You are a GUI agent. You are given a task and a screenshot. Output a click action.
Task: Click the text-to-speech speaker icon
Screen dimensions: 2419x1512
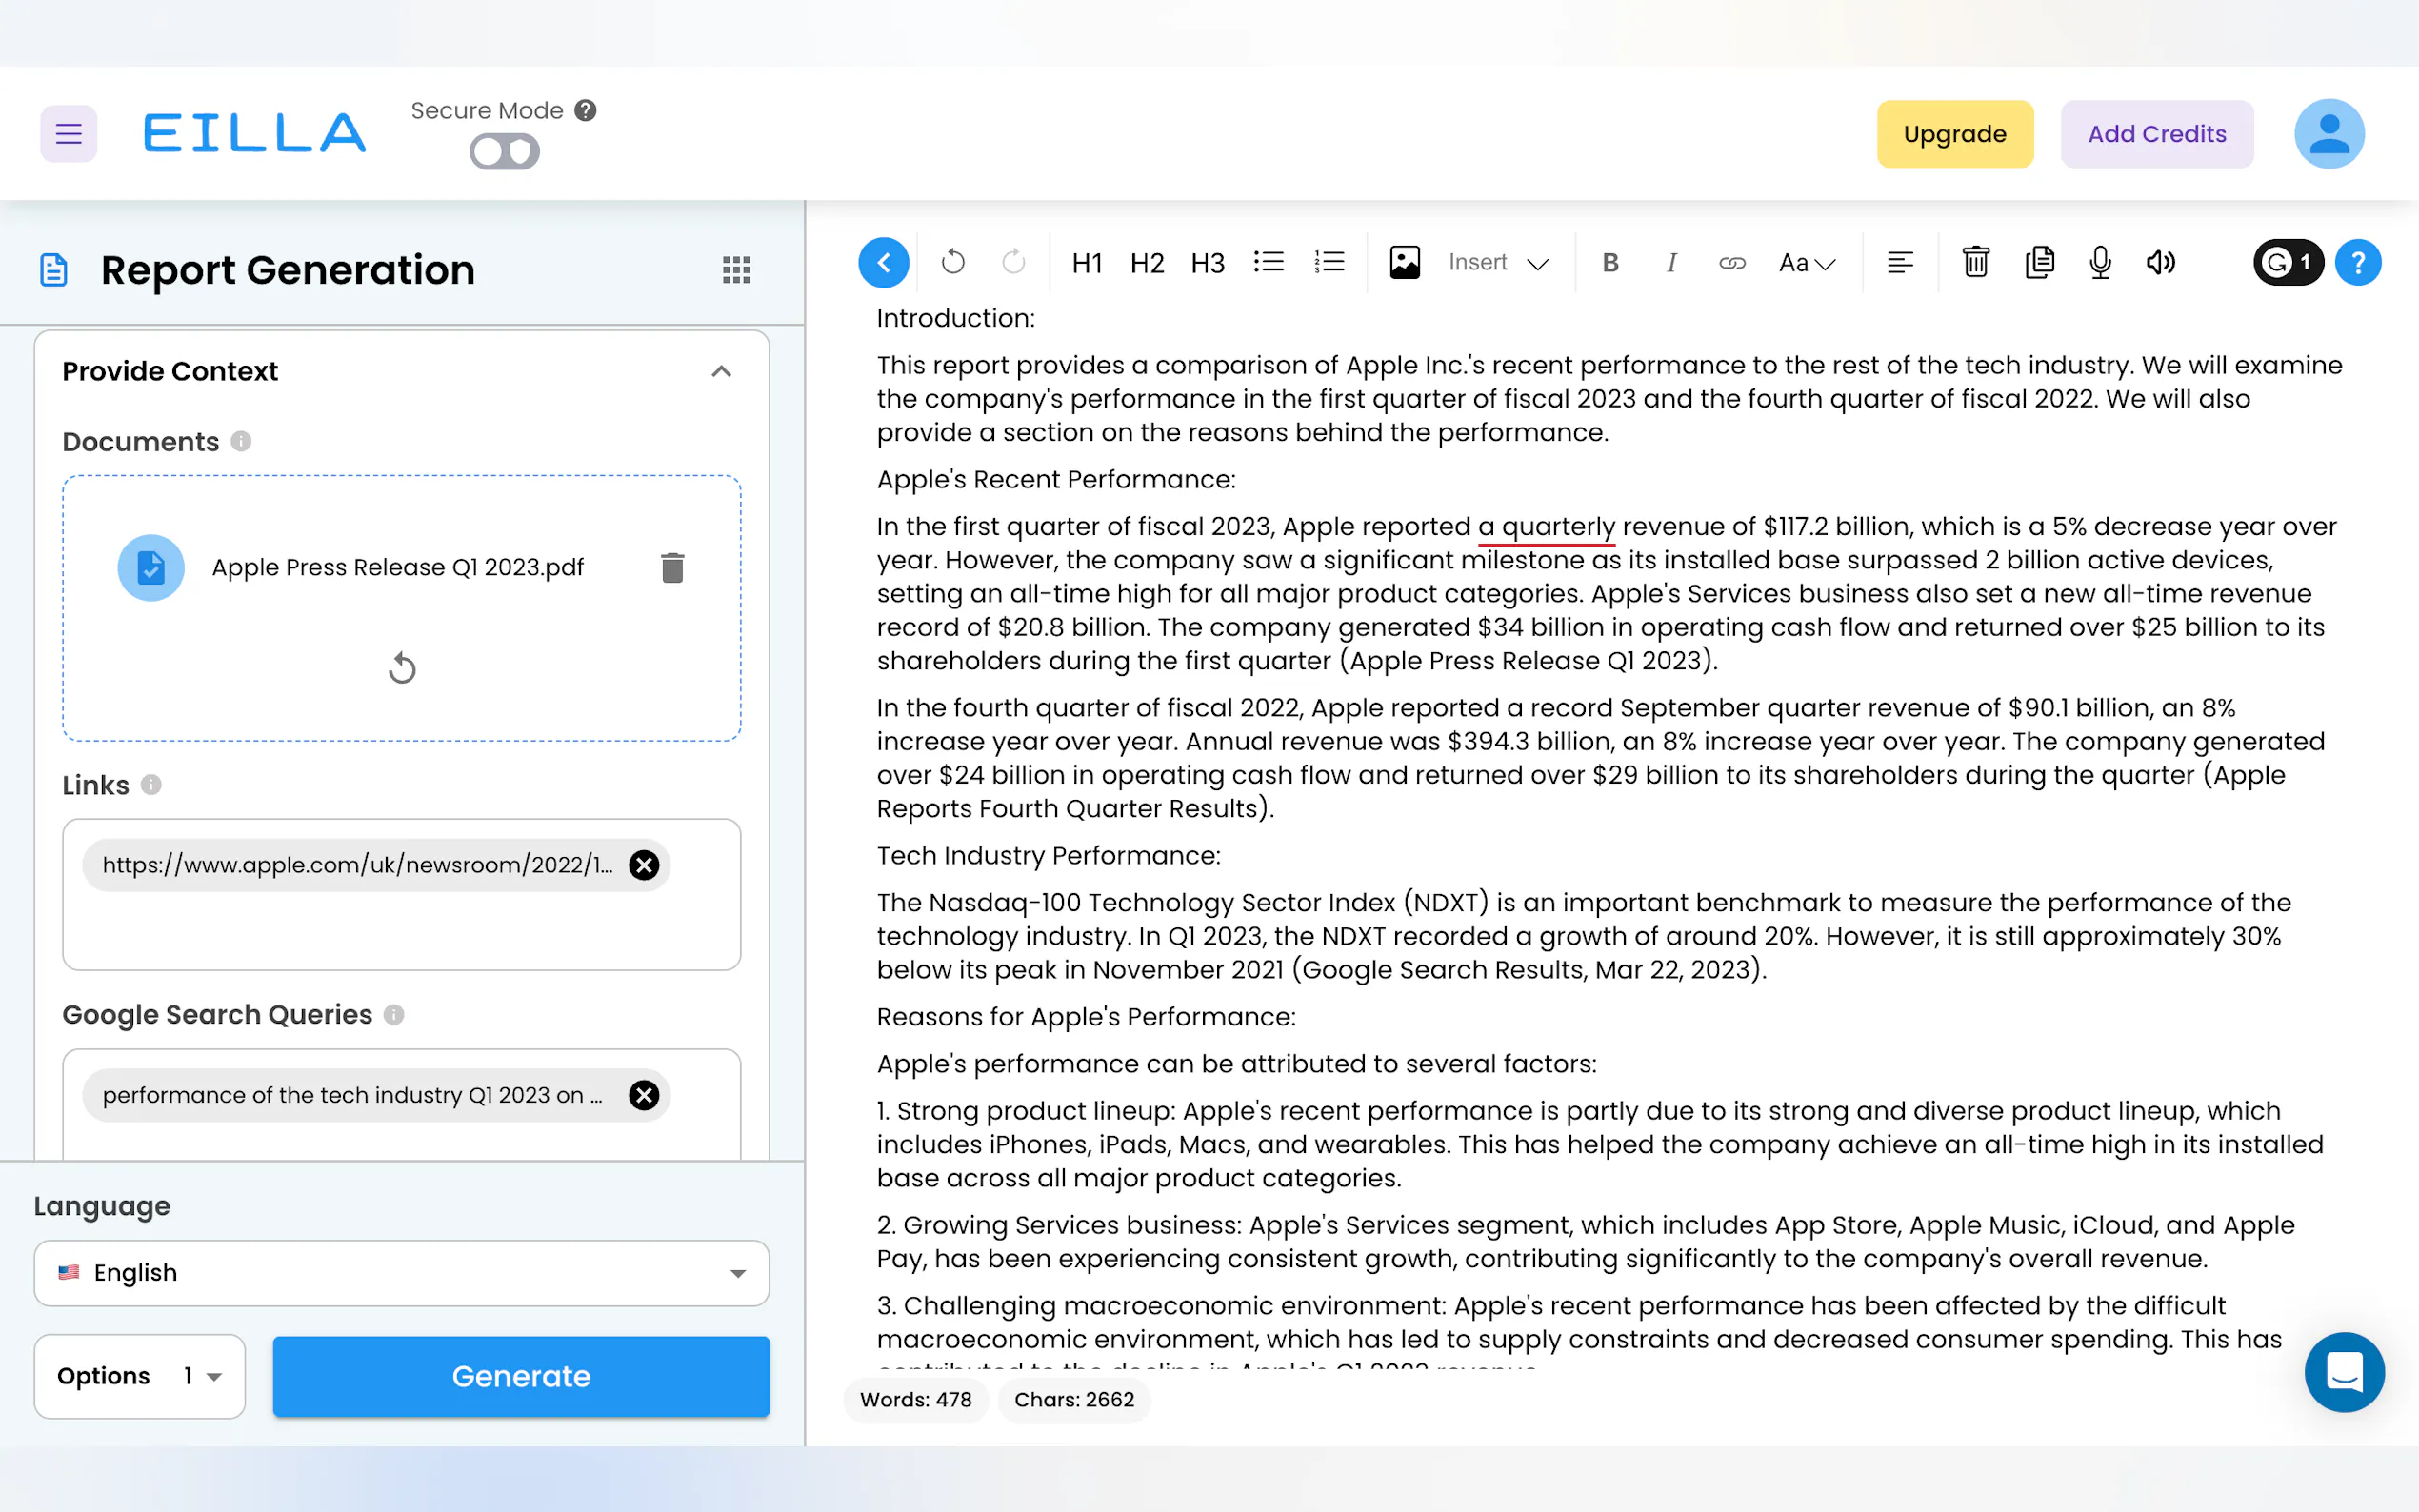[2160, 262]
